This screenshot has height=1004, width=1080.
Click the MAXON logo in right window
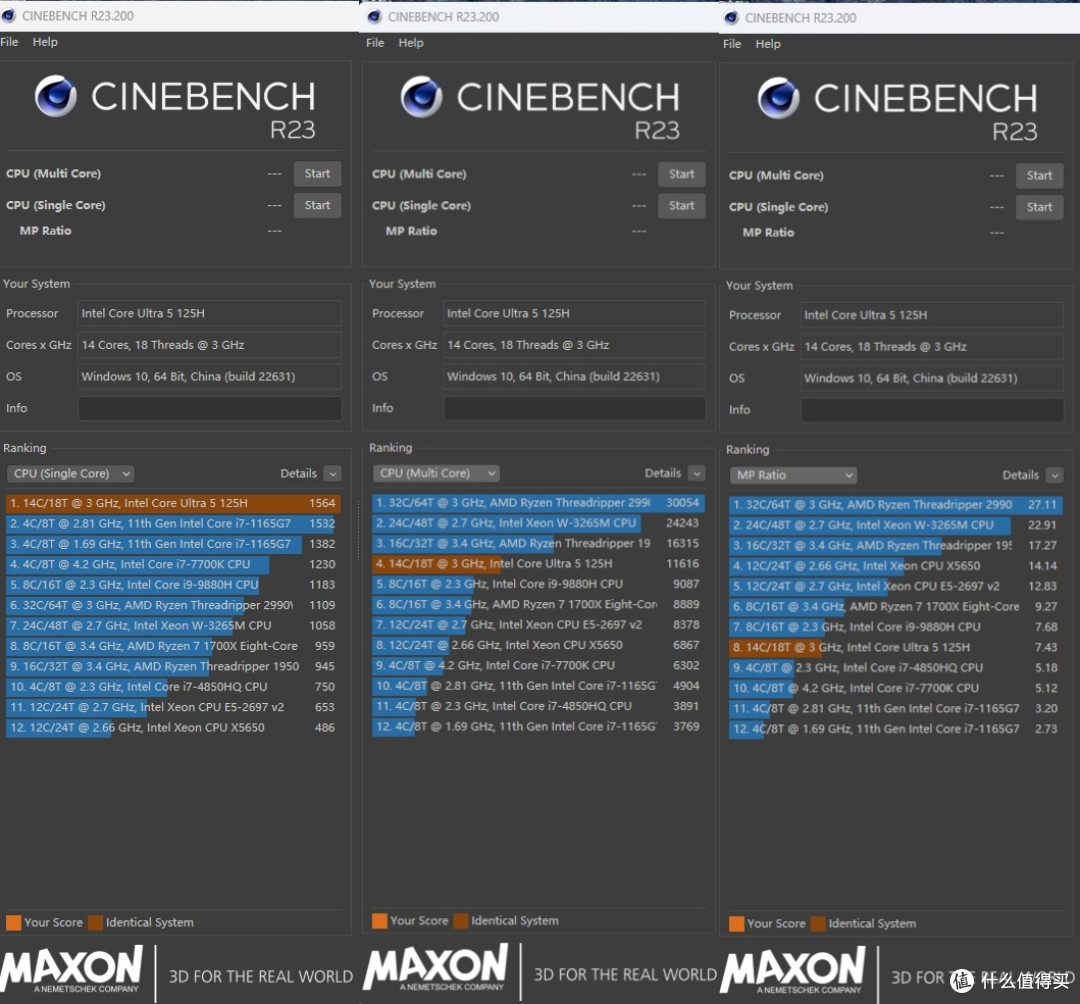[793, 970]
